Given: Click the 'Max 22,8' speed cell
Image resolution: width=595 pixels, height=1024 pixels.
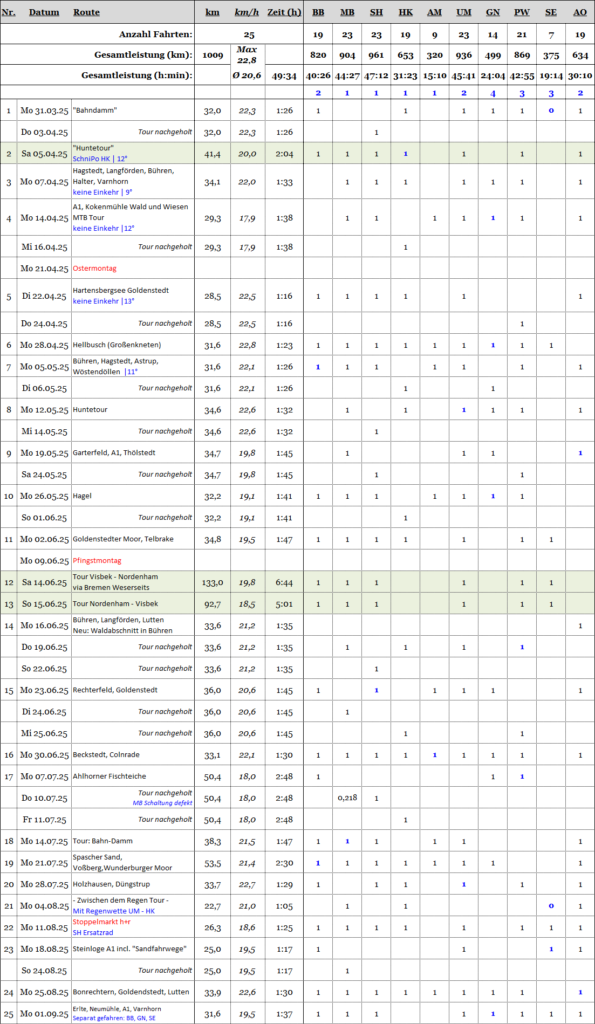Looking at the screenshot, I should click(x=248, y=54).
